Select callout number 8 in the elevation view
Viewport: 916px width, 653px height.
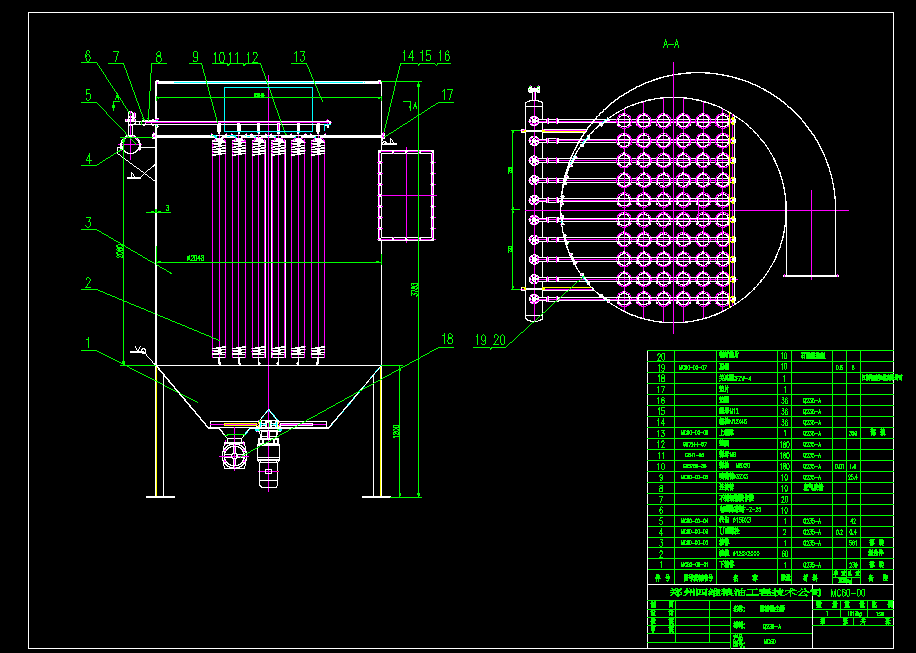click(x=158, y=57)
